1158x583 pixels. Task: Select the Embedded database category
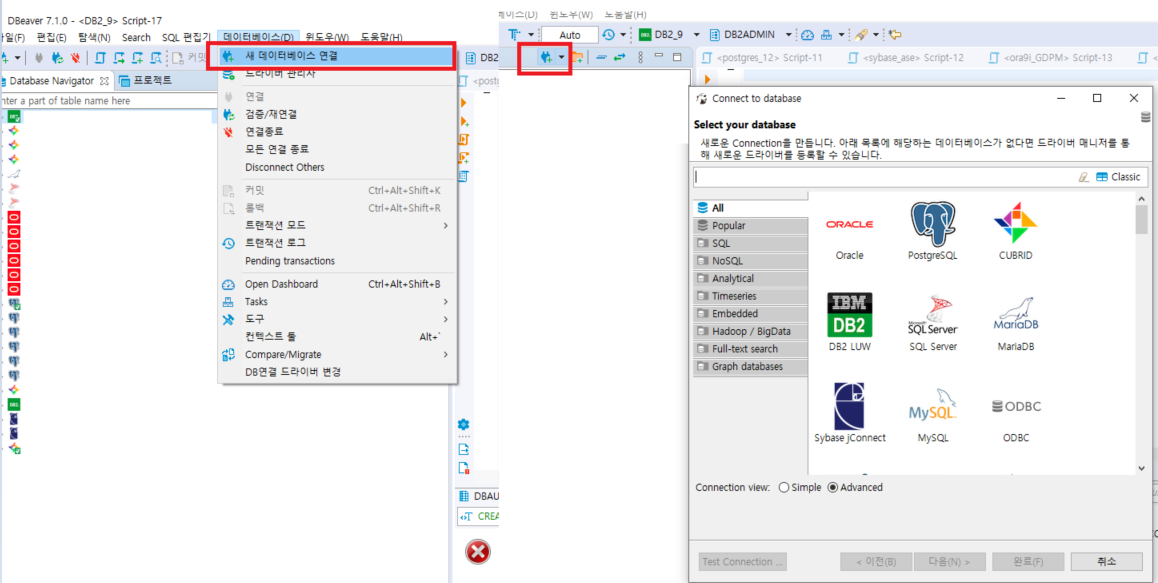coord(750,313)
